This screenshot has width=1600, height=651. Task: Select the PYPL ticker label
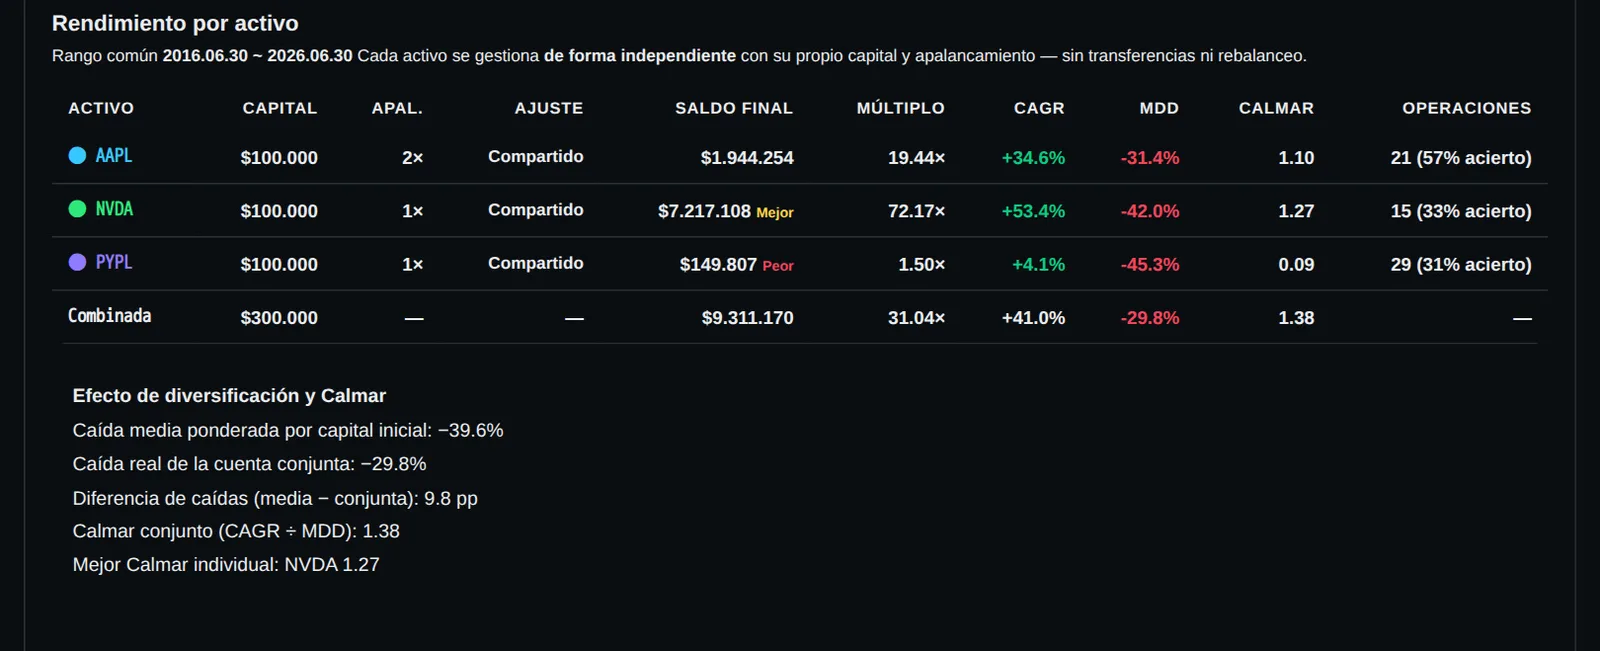[x=114, y=262]
